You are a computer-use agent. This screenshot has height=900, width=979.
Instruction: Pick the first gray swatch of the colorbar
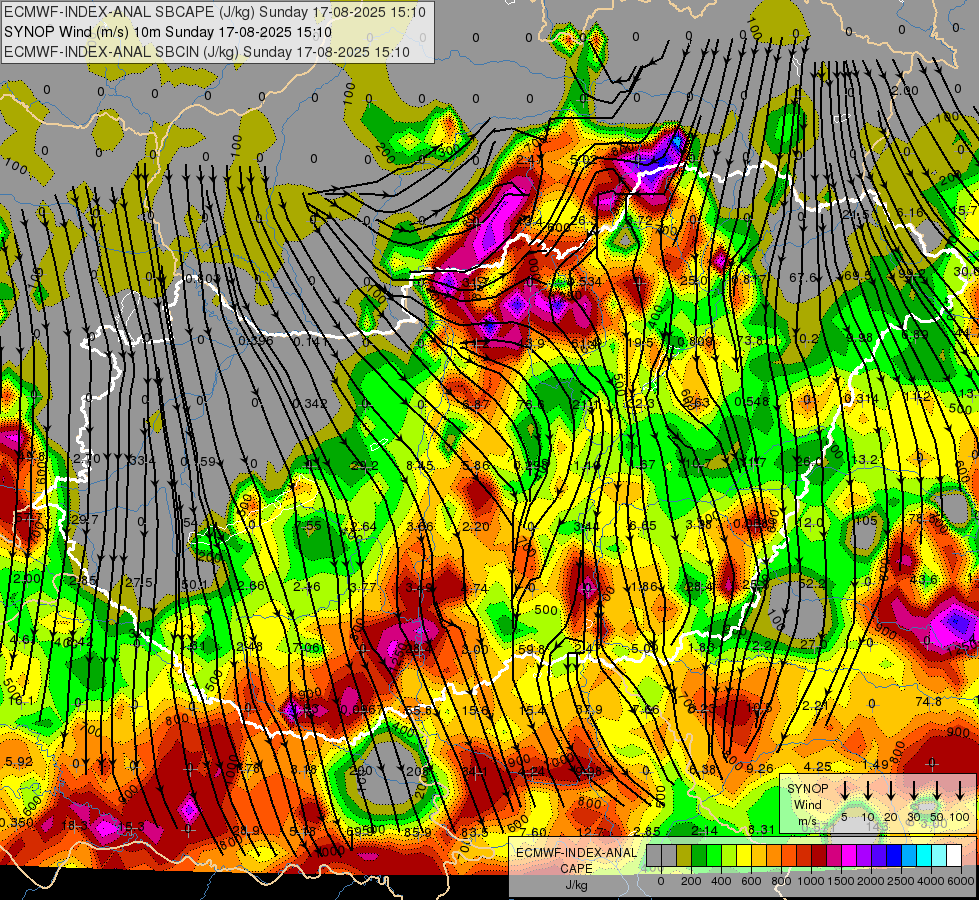(x=654, y=856)
